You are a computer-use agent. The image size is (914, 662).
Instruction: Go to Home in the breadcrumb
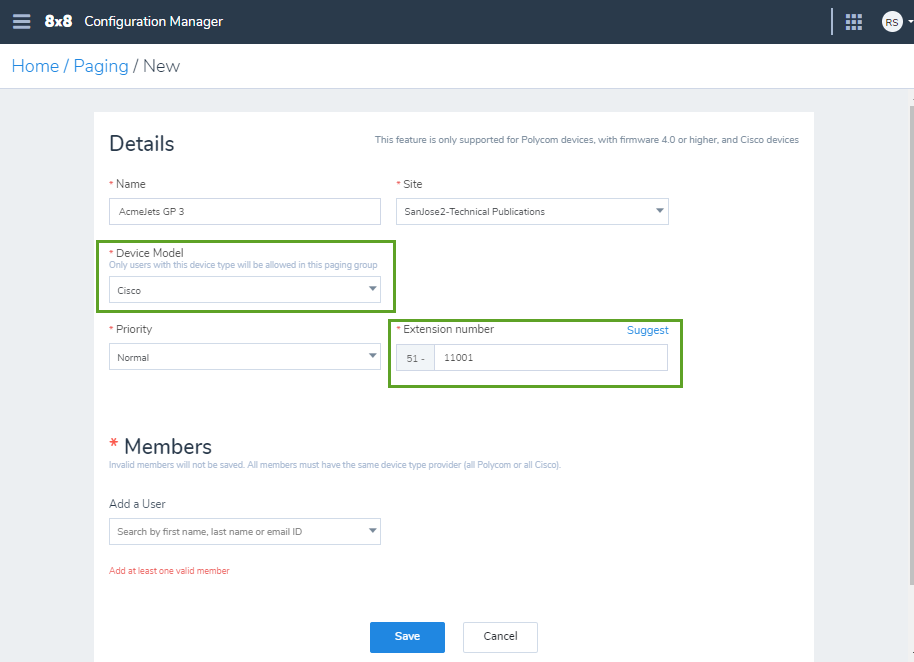tap(35, 66)
